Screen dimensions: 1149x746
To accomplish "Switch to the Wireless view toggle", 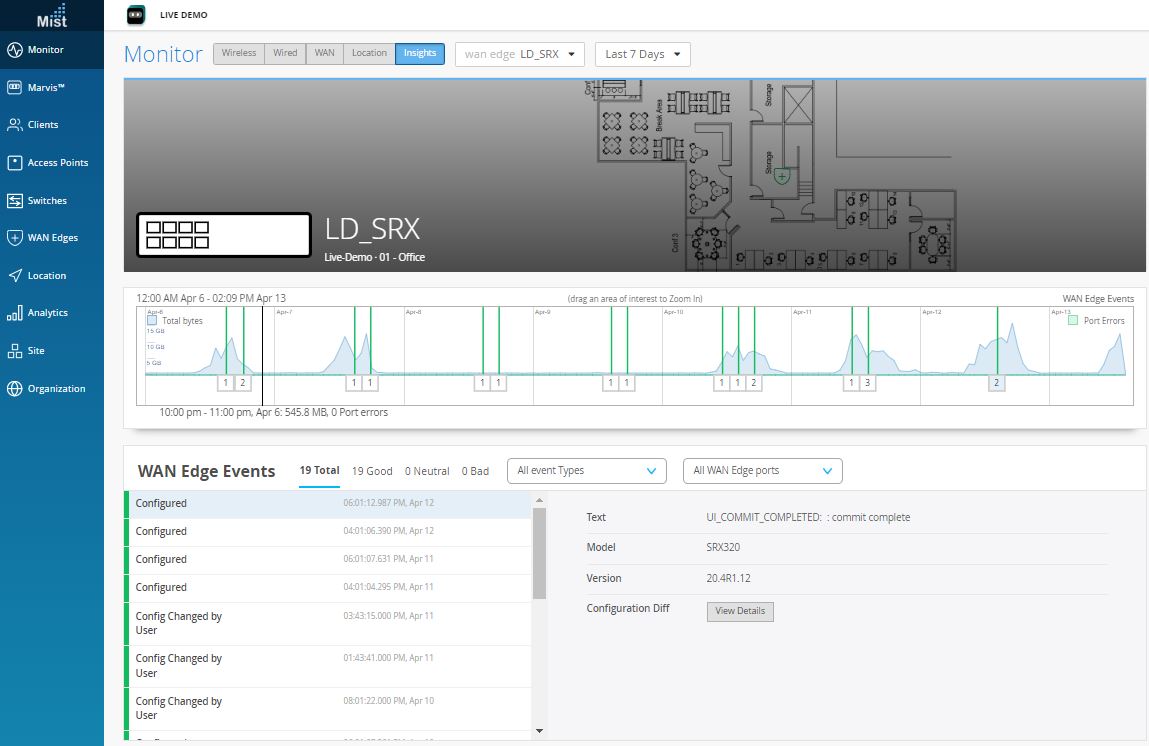I will click(238, 53).
